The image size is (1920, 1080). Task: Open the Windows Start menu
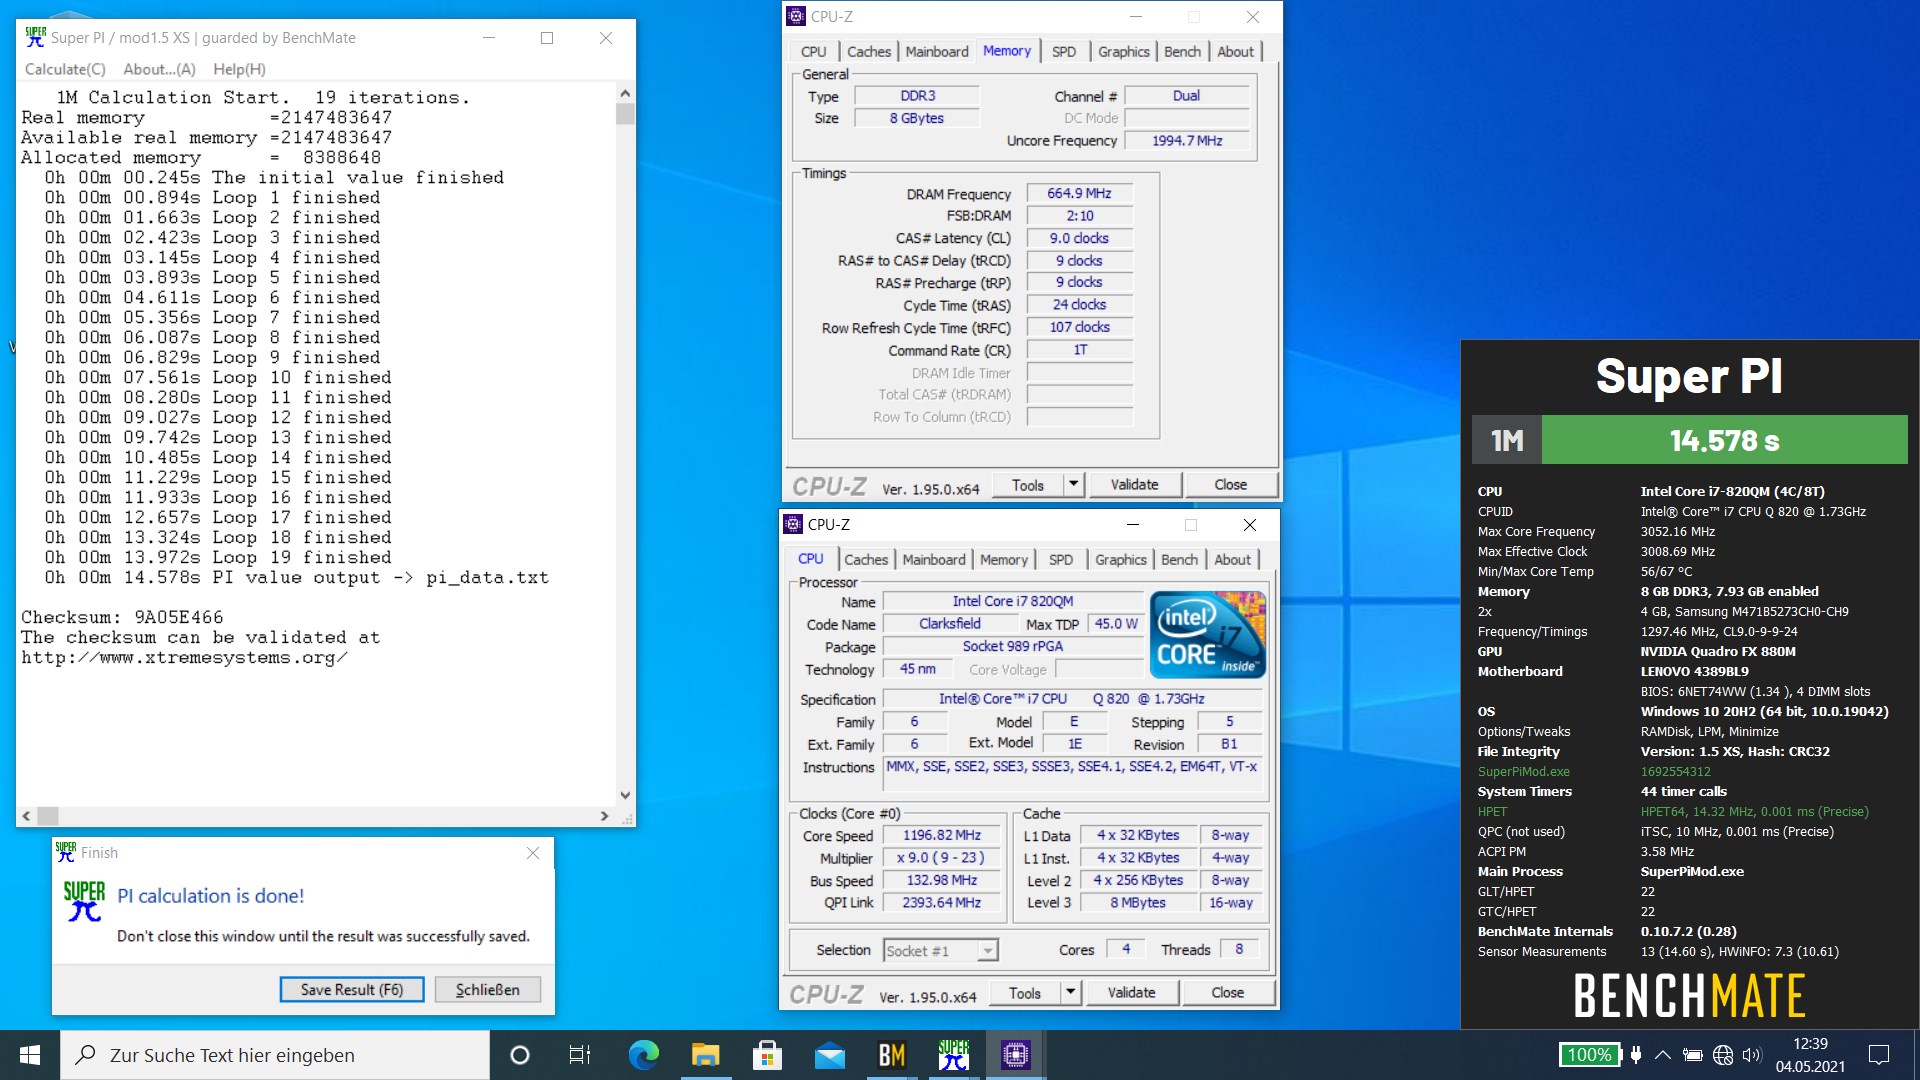pos(30,1055)
